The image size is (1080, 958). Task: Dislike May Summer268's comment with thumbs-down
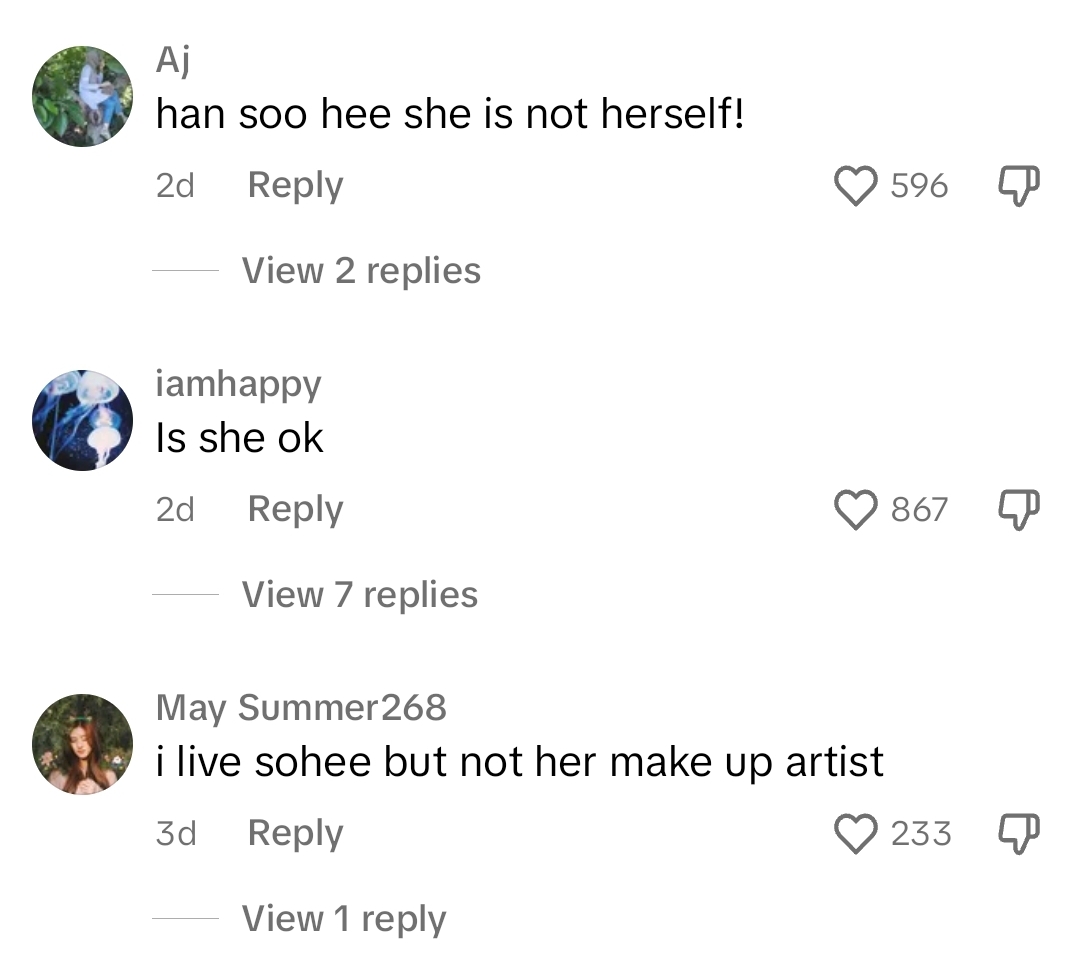[1016, 832]
